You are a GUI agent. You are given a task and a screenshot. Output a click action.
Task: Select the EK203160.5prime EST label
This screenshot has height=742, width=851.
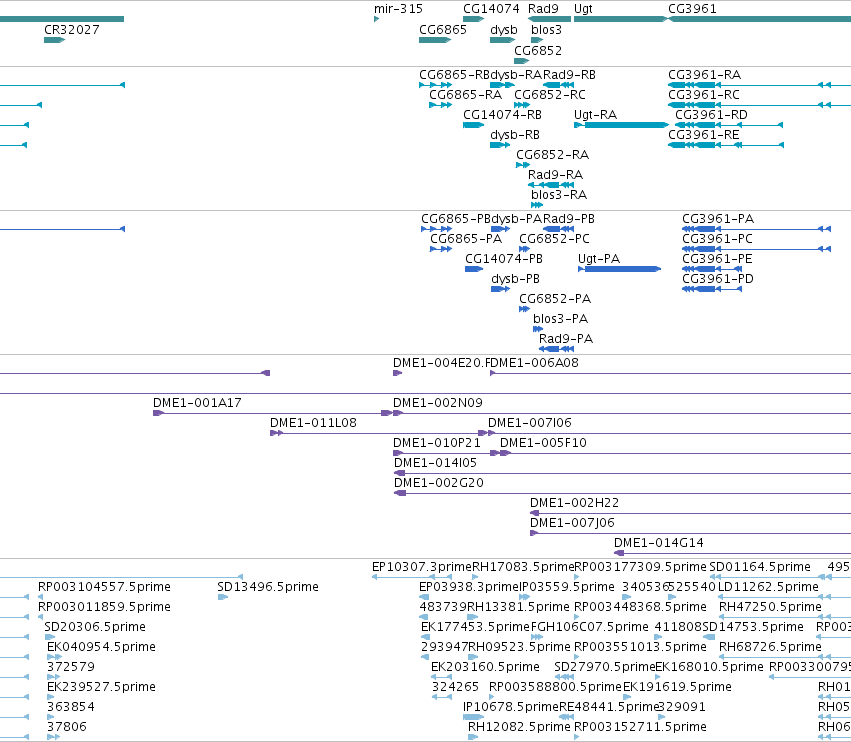click(x=485, y=667)
